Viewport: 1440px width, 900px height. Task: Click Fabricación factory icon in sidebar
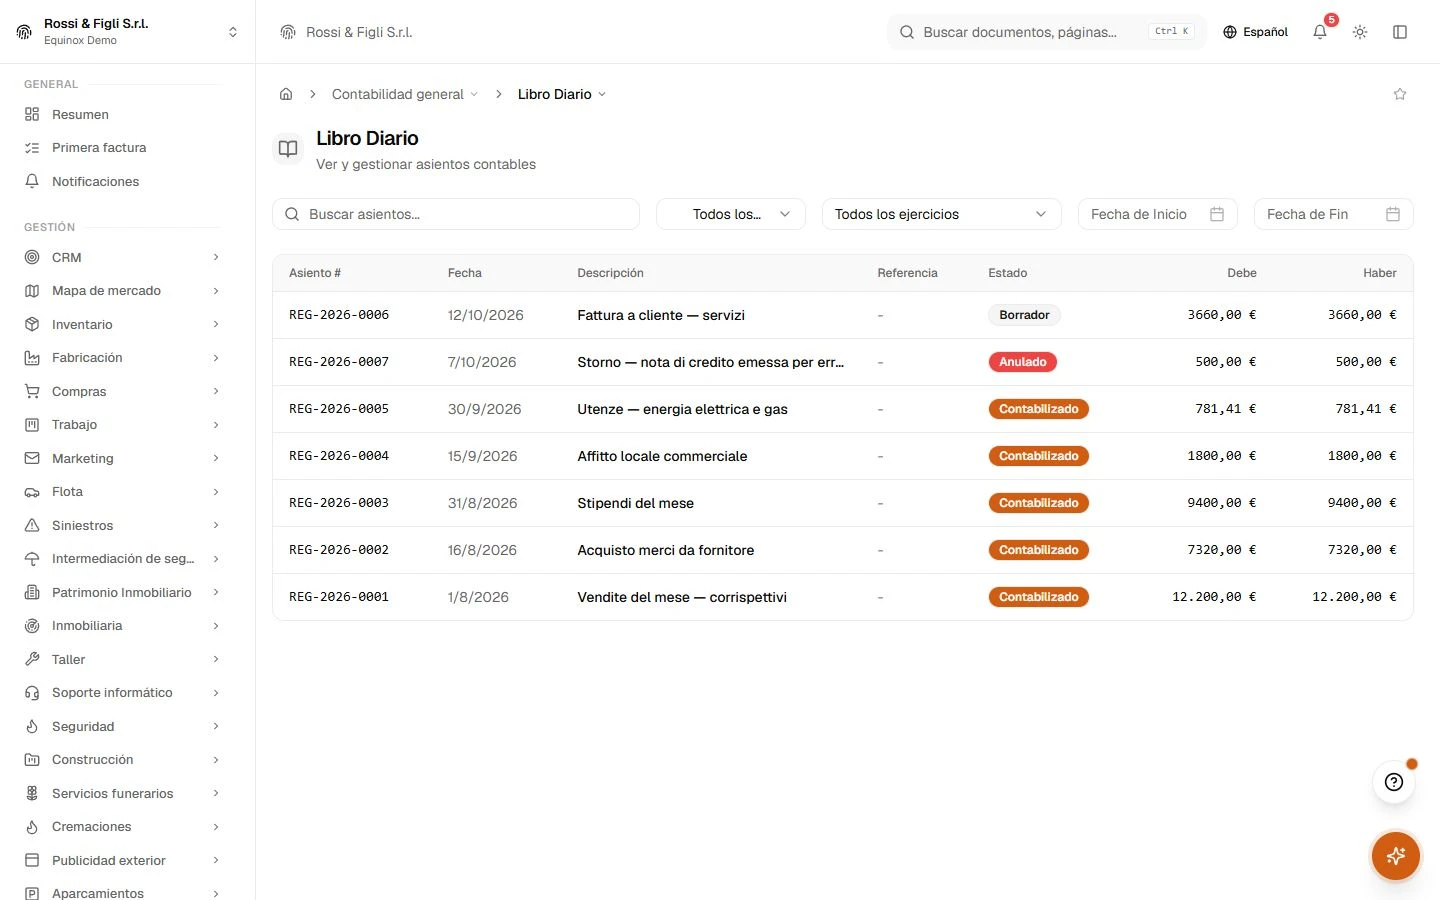coord(32,358)
